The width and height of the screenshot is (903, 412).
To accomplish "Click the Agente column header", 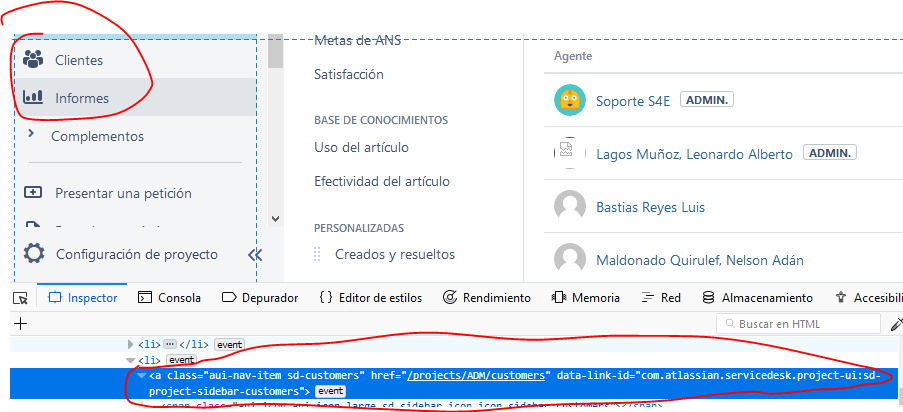I will pyautogui.click(x=572, y=56).
